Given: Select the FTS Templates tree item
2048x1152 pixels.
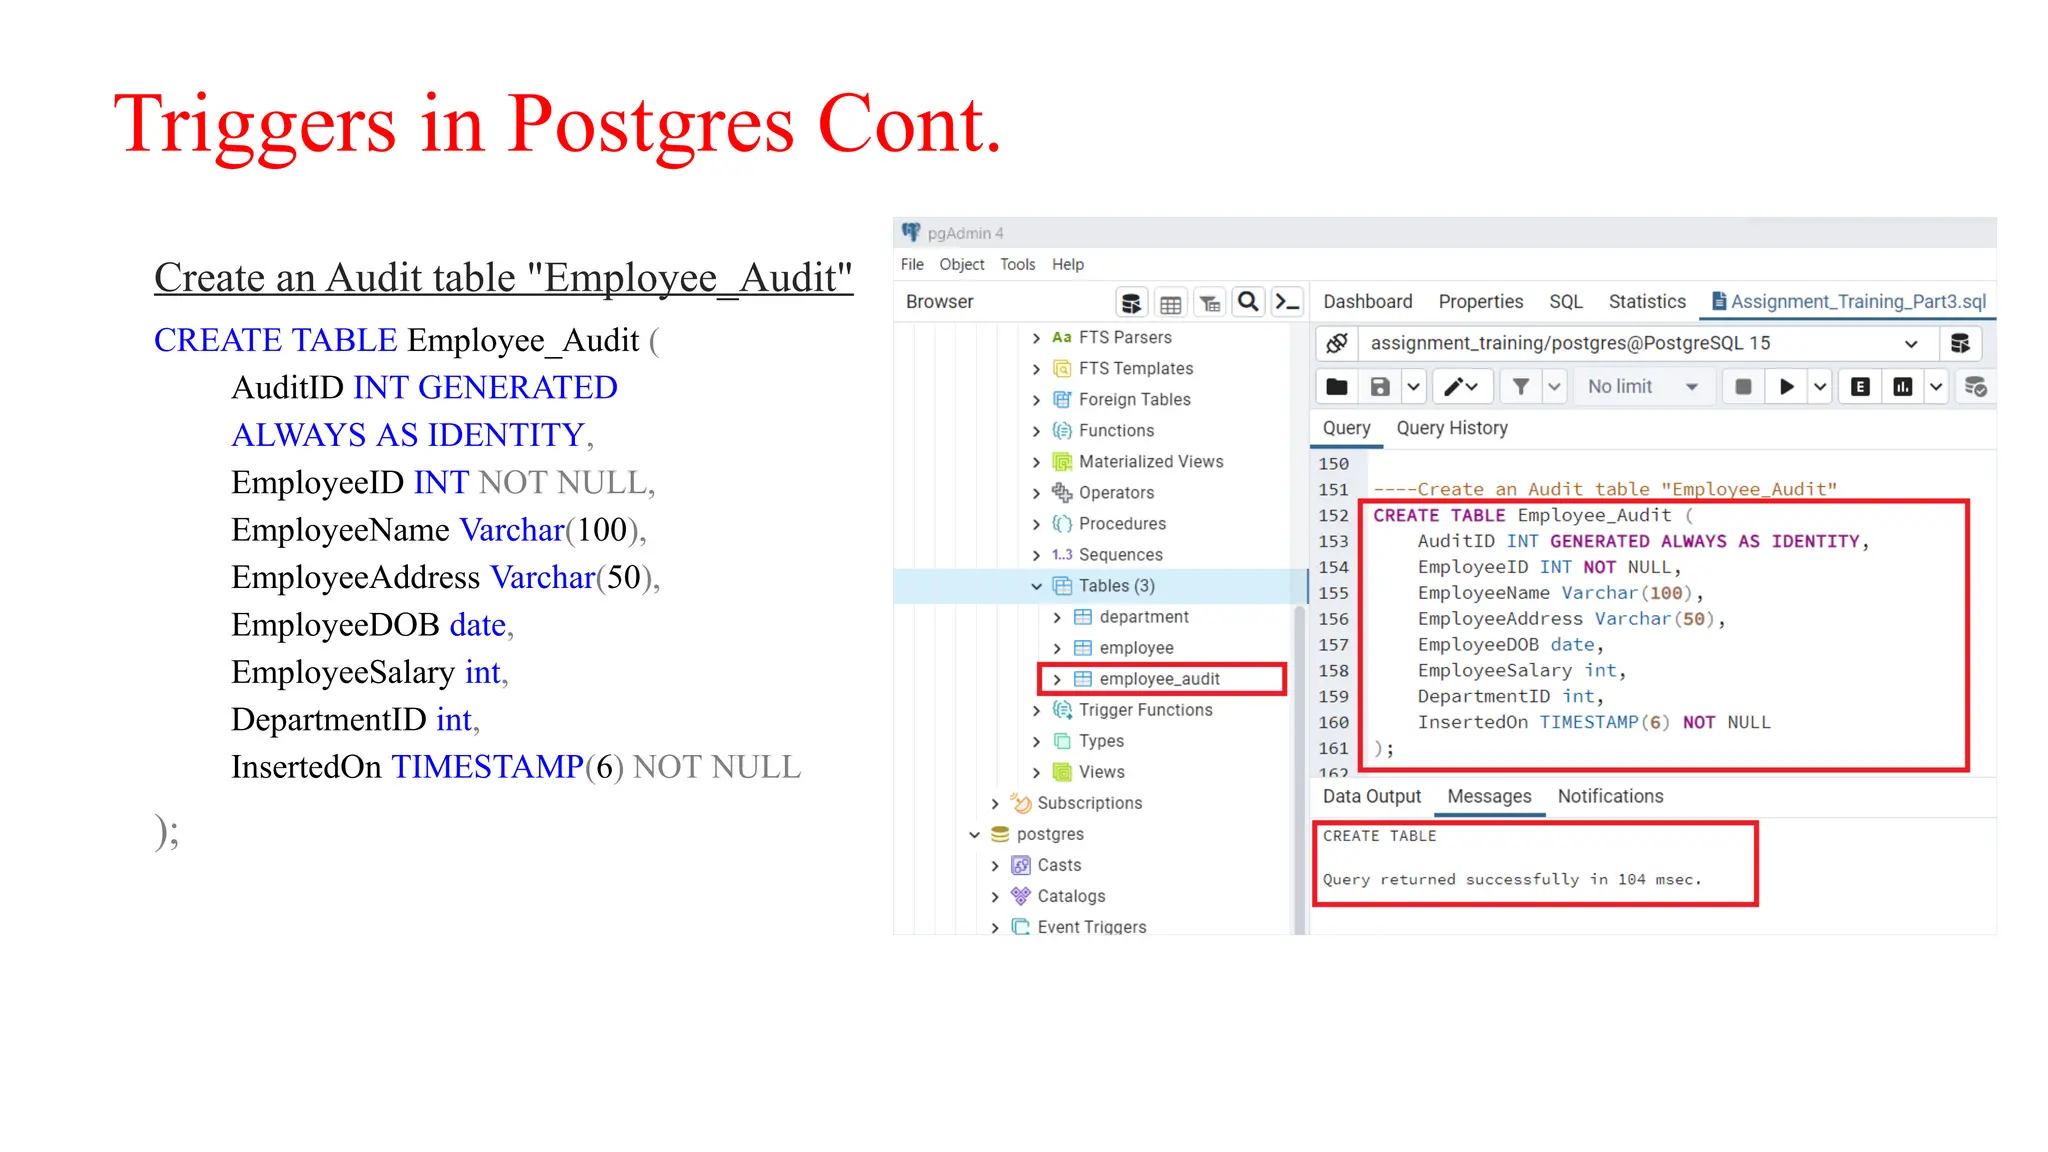Looking at the screenshot, I should (1136, 368).
